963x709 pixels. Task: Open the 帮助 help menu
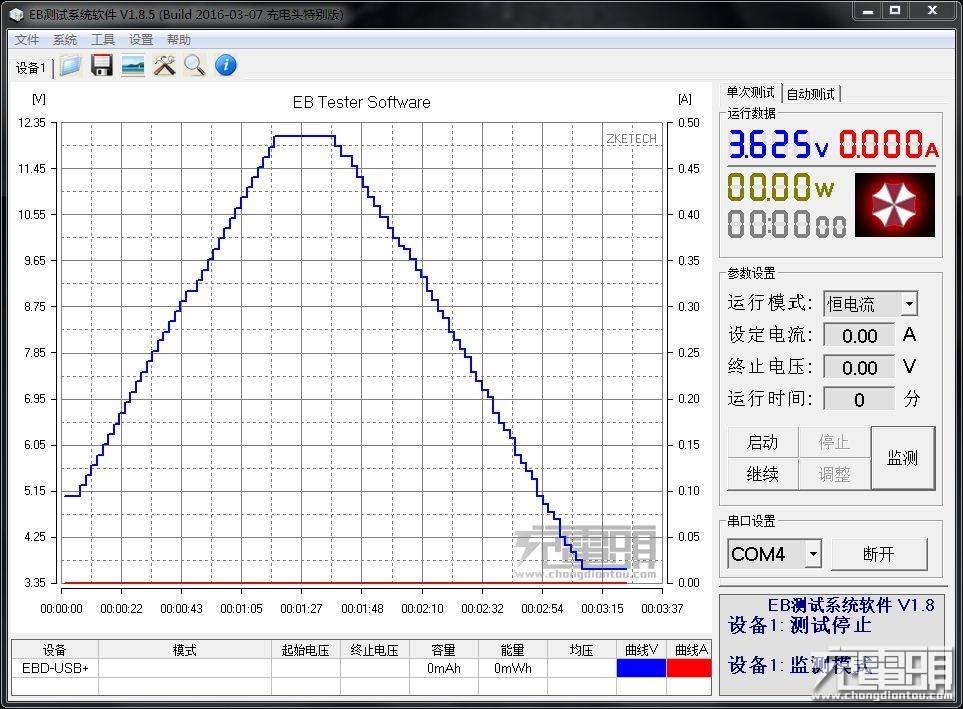tap(178, 39)
